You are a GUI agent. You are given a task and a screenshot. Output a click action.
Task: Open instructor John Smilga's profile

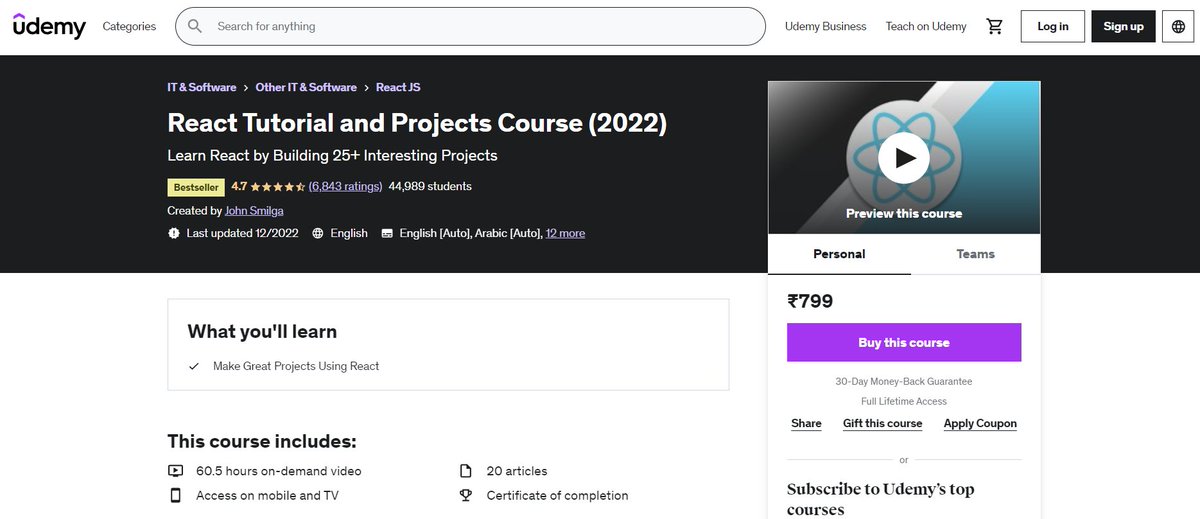(253, 211)
